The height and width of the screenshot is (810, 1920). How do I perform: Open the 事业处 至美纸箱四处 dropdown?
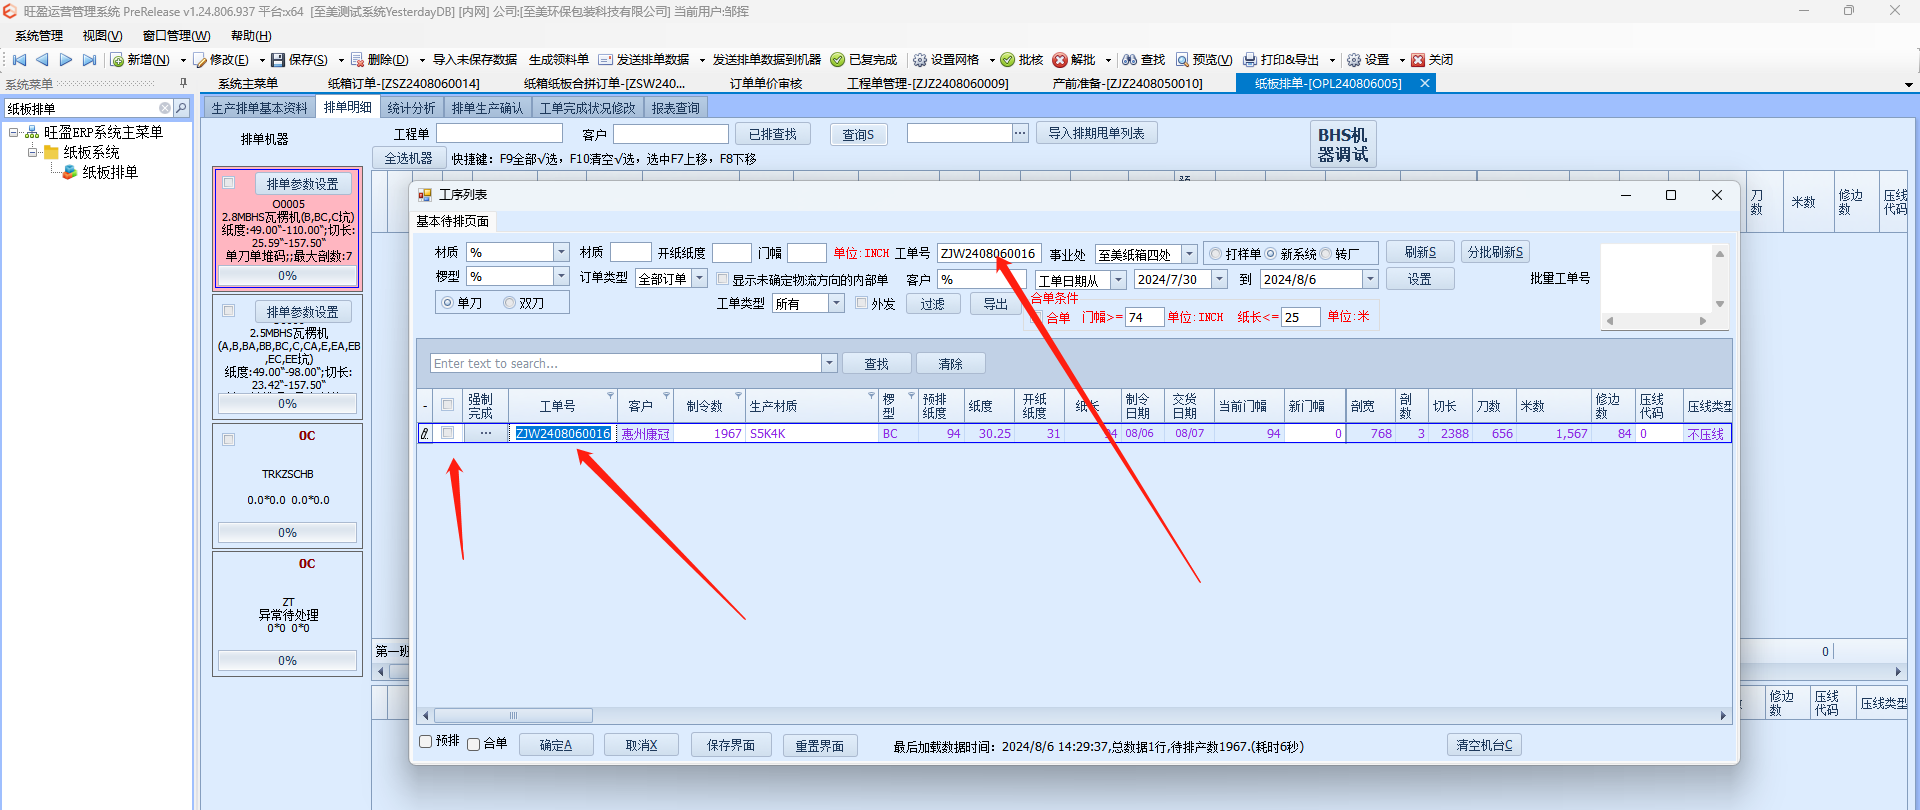(x=1189, y=254)
